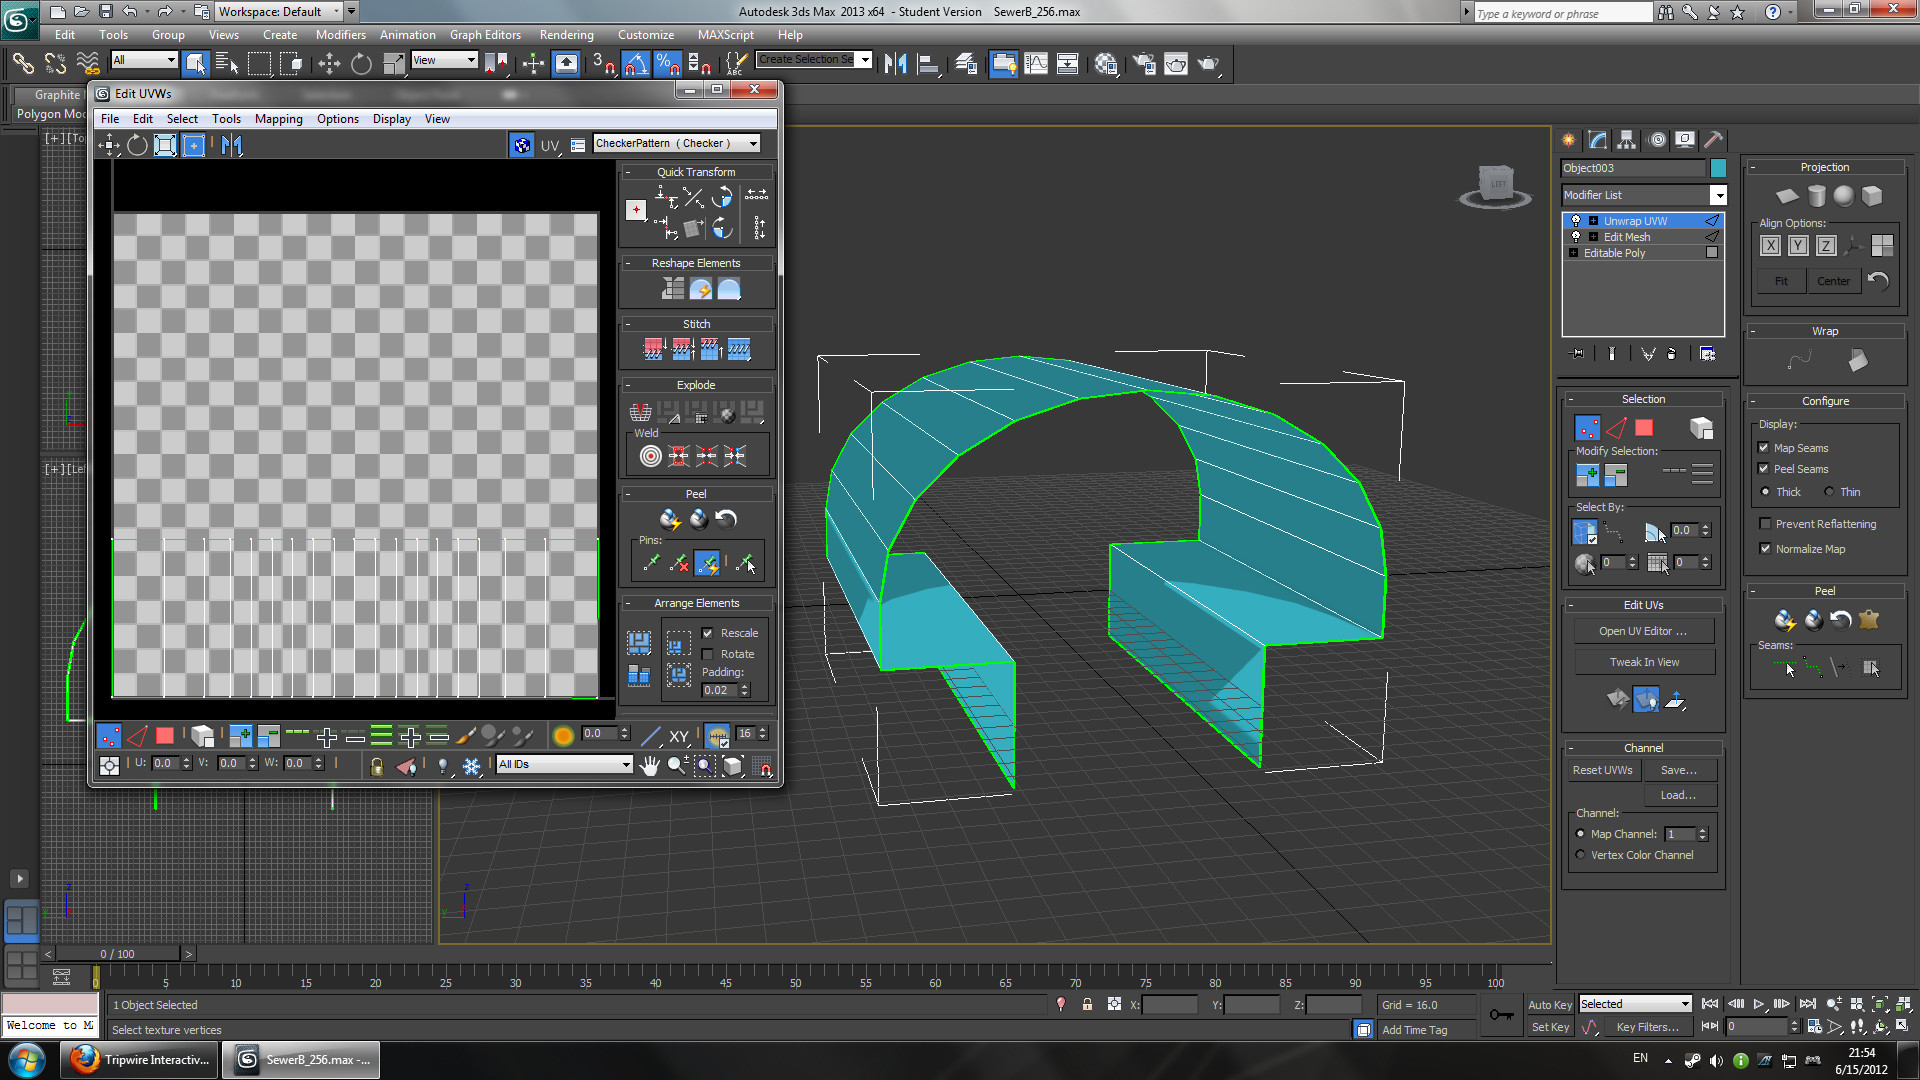Select the Freeform Mode tool in Edit UVWs
The width and height of the screenshot is (1920, 1080).
click(x=193, y=145)
